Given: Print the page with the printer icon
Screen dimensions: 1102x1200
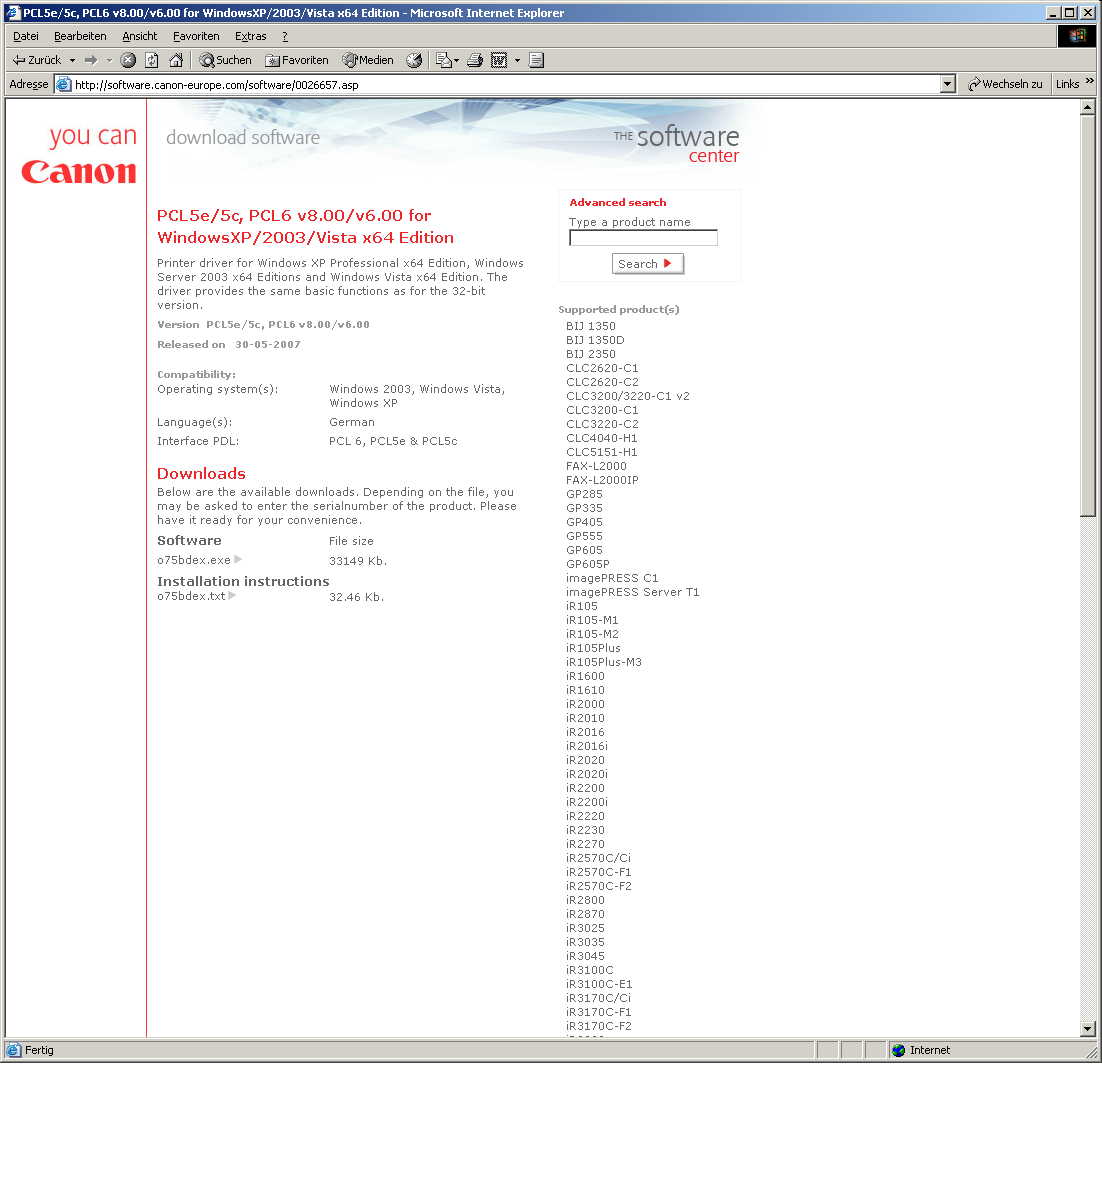Looking at the screenshot, I should (x=475, y=60).
